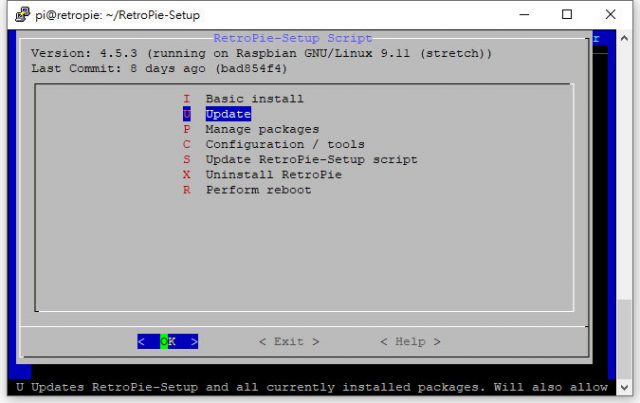The height and width of the screenshot is (403, 640).
Task: Select Update RetroPie-Setup script entry
Action: tap(311, 160)
